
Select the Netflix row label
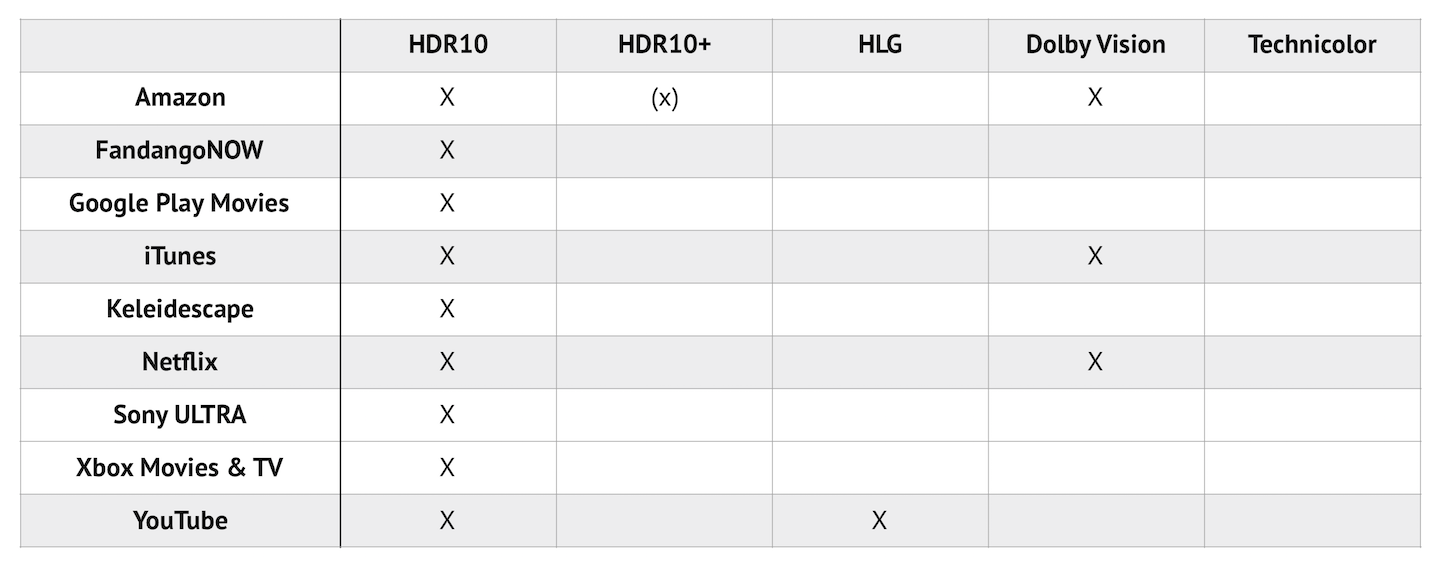pyautogui.click(x=180, y=362)
